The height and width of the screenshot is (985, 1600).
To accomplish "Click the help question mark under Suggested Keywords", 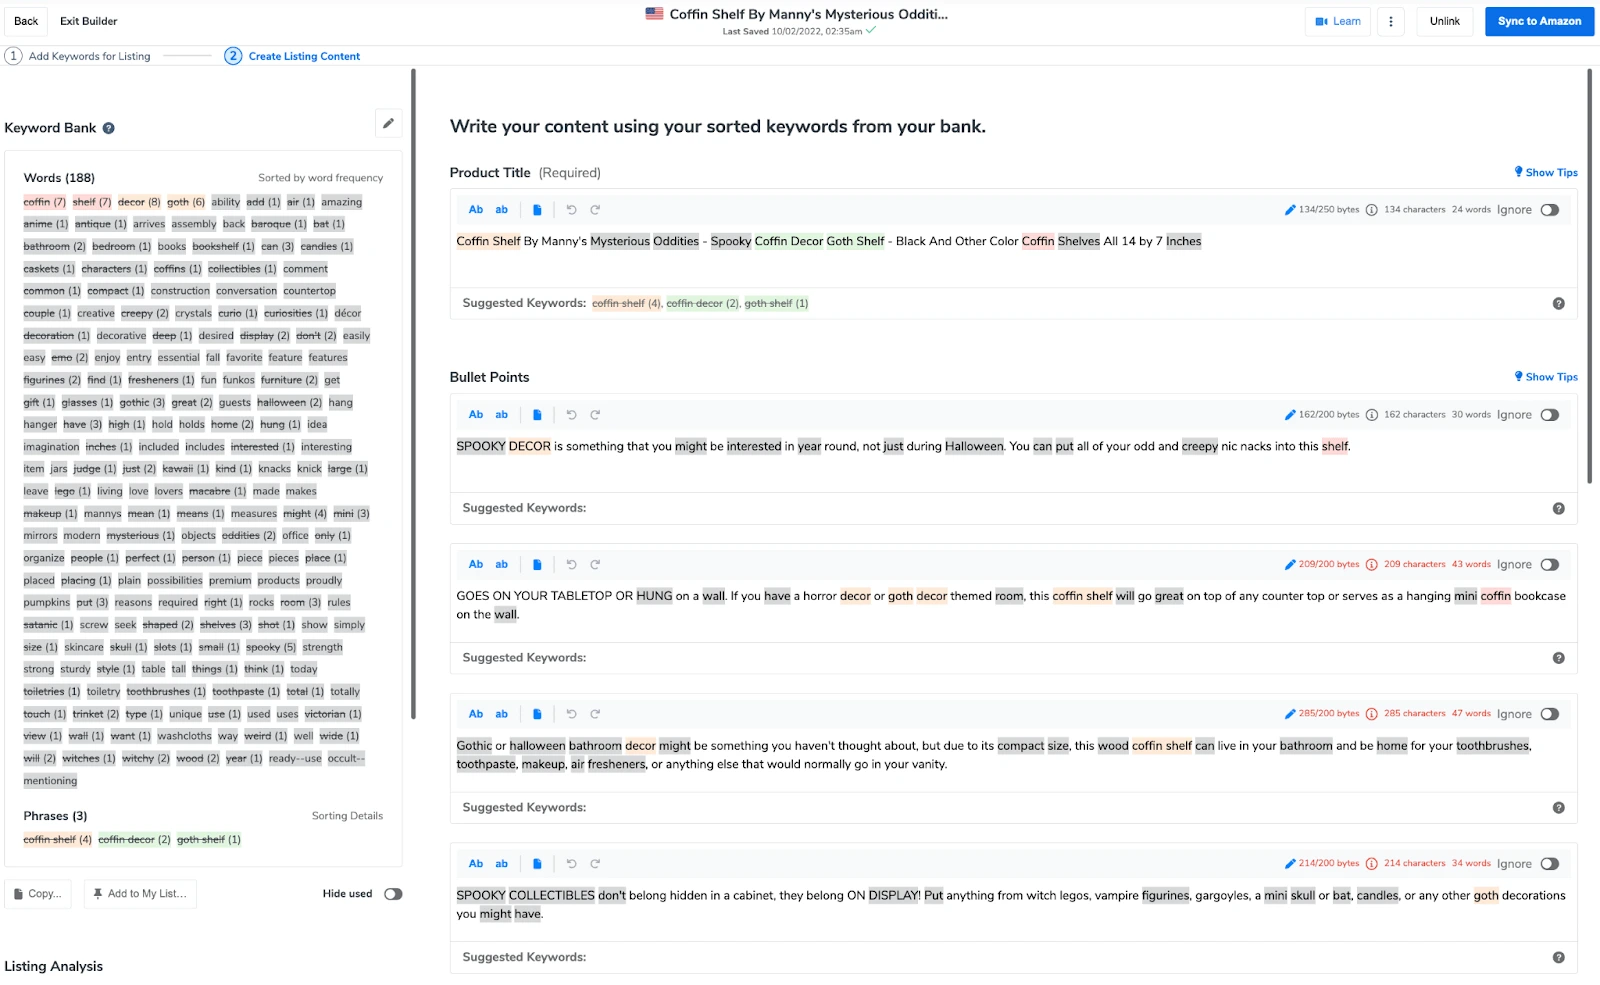I will click(1558, 303).
